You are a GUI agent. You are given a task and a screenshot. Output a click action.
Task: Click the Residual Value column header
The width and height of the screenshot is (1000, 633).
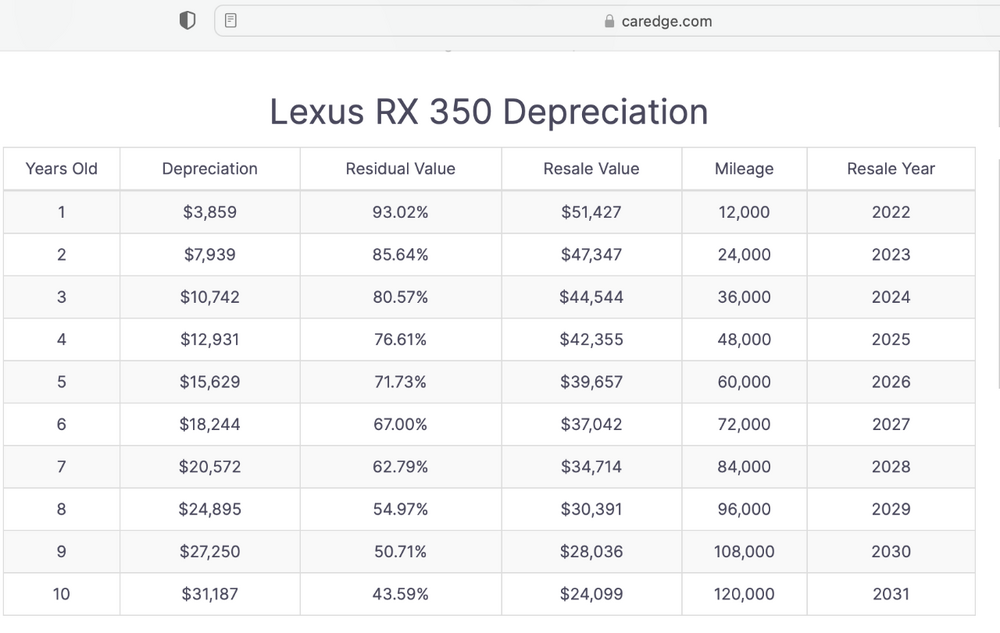pos(400,169)
